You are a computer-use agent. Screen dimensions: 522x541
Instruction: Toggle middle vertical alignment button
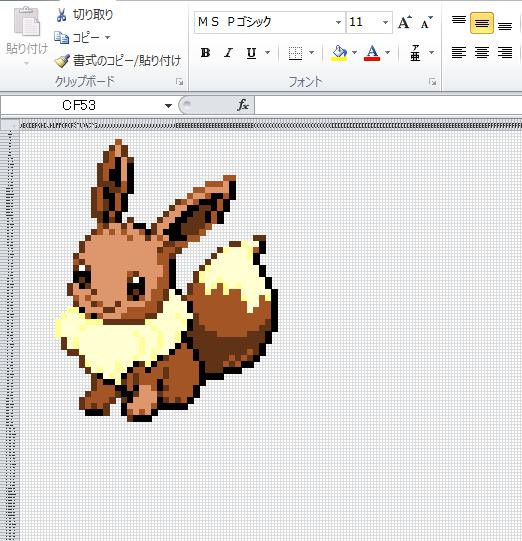(482, 23)
